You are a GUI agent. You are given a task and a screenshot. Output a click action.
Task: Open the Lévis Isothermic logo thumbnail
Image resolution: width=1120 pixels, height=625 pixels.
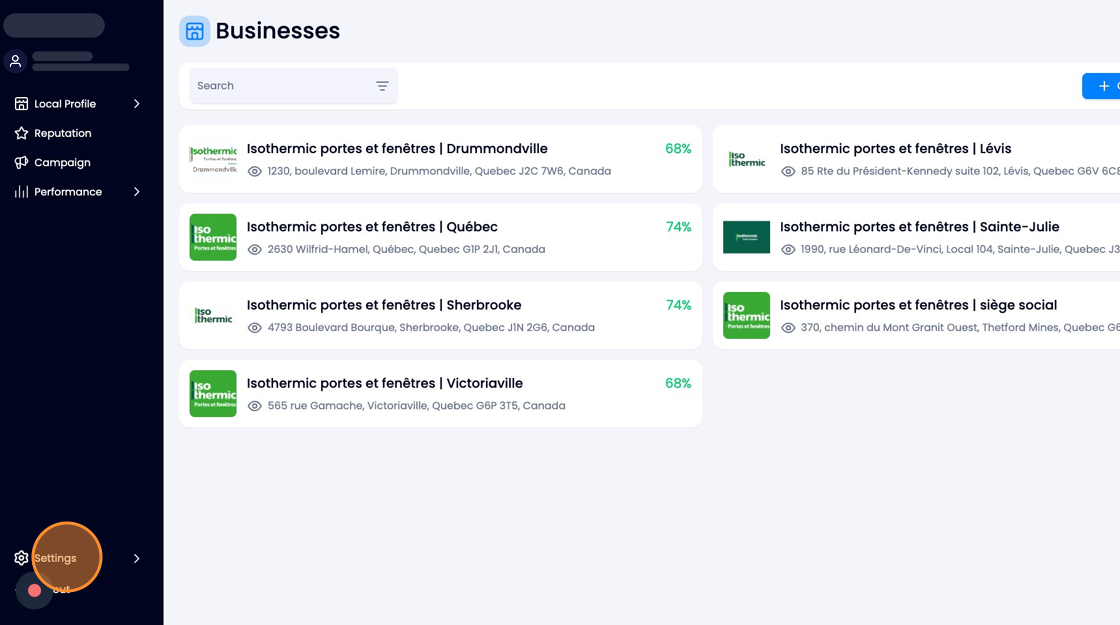[746, 159]
